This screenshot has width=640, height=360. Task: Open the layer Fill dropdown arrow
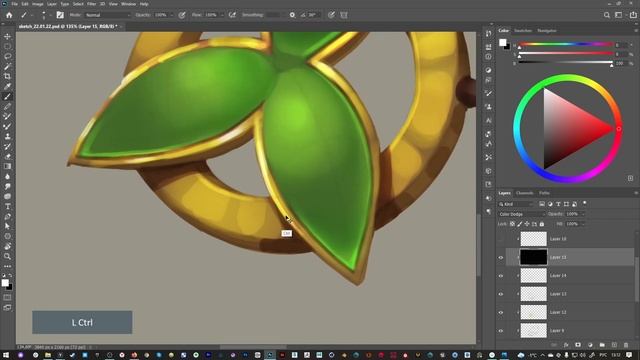click(x=583, y=224)
